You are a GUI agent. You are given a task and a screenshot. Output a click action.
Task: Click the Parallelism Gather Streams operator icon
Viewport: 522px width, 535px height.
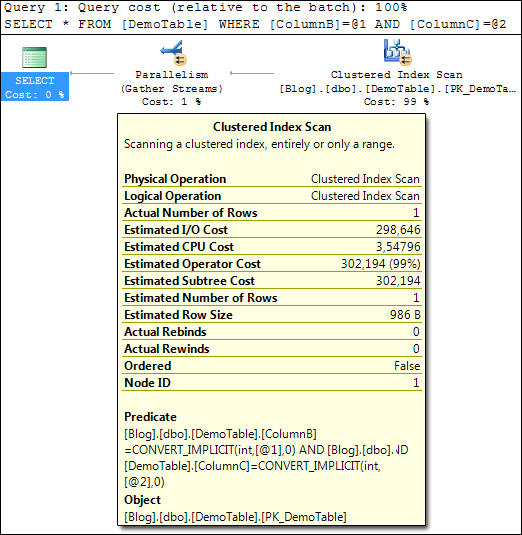click(x=173, y=53)
